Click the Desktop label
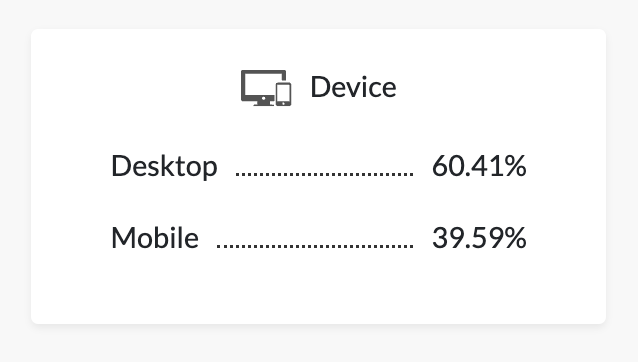Screen dimensions: 638x362 [x=164, y=166]
